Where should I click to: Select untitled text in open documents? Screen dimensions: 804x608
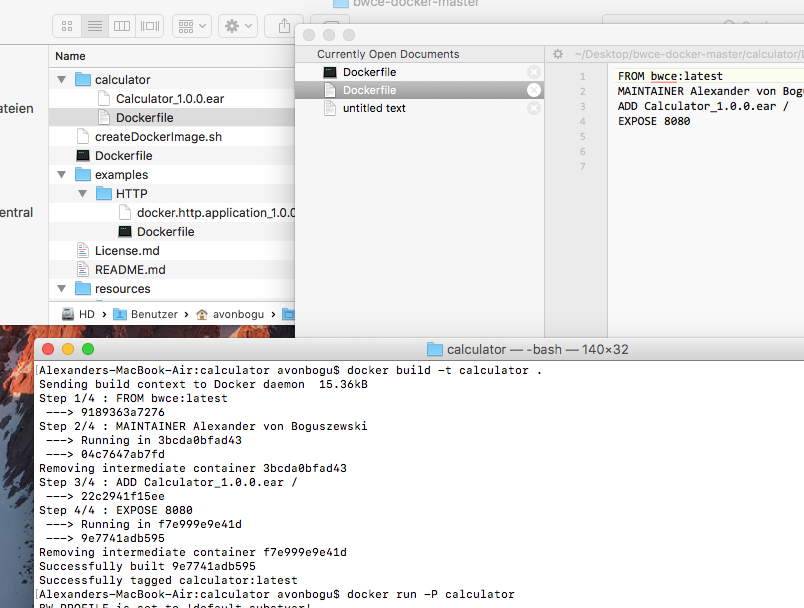point(374,108)
